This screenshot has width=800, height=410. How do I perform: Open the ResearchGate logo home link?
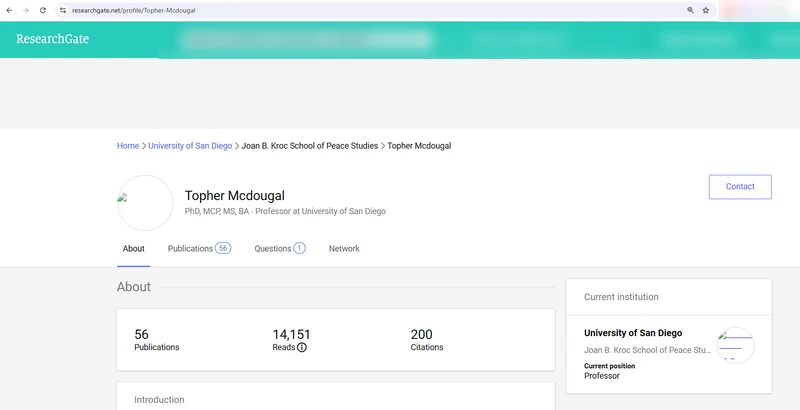53,39
